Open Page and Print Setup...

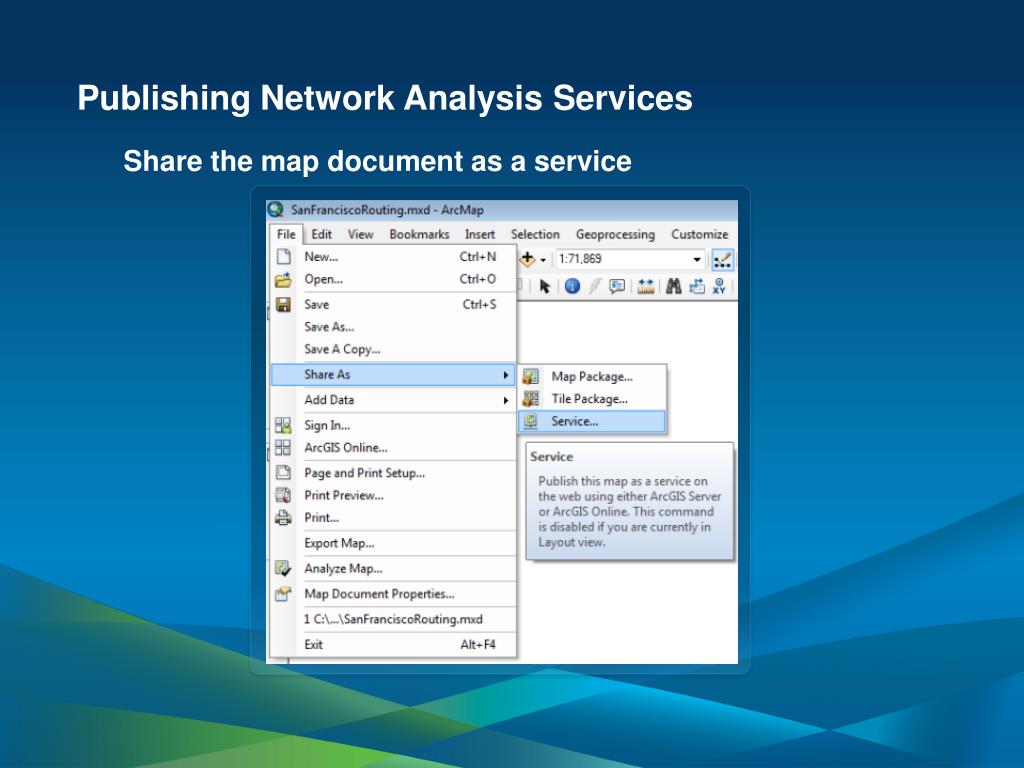point(393,473)
